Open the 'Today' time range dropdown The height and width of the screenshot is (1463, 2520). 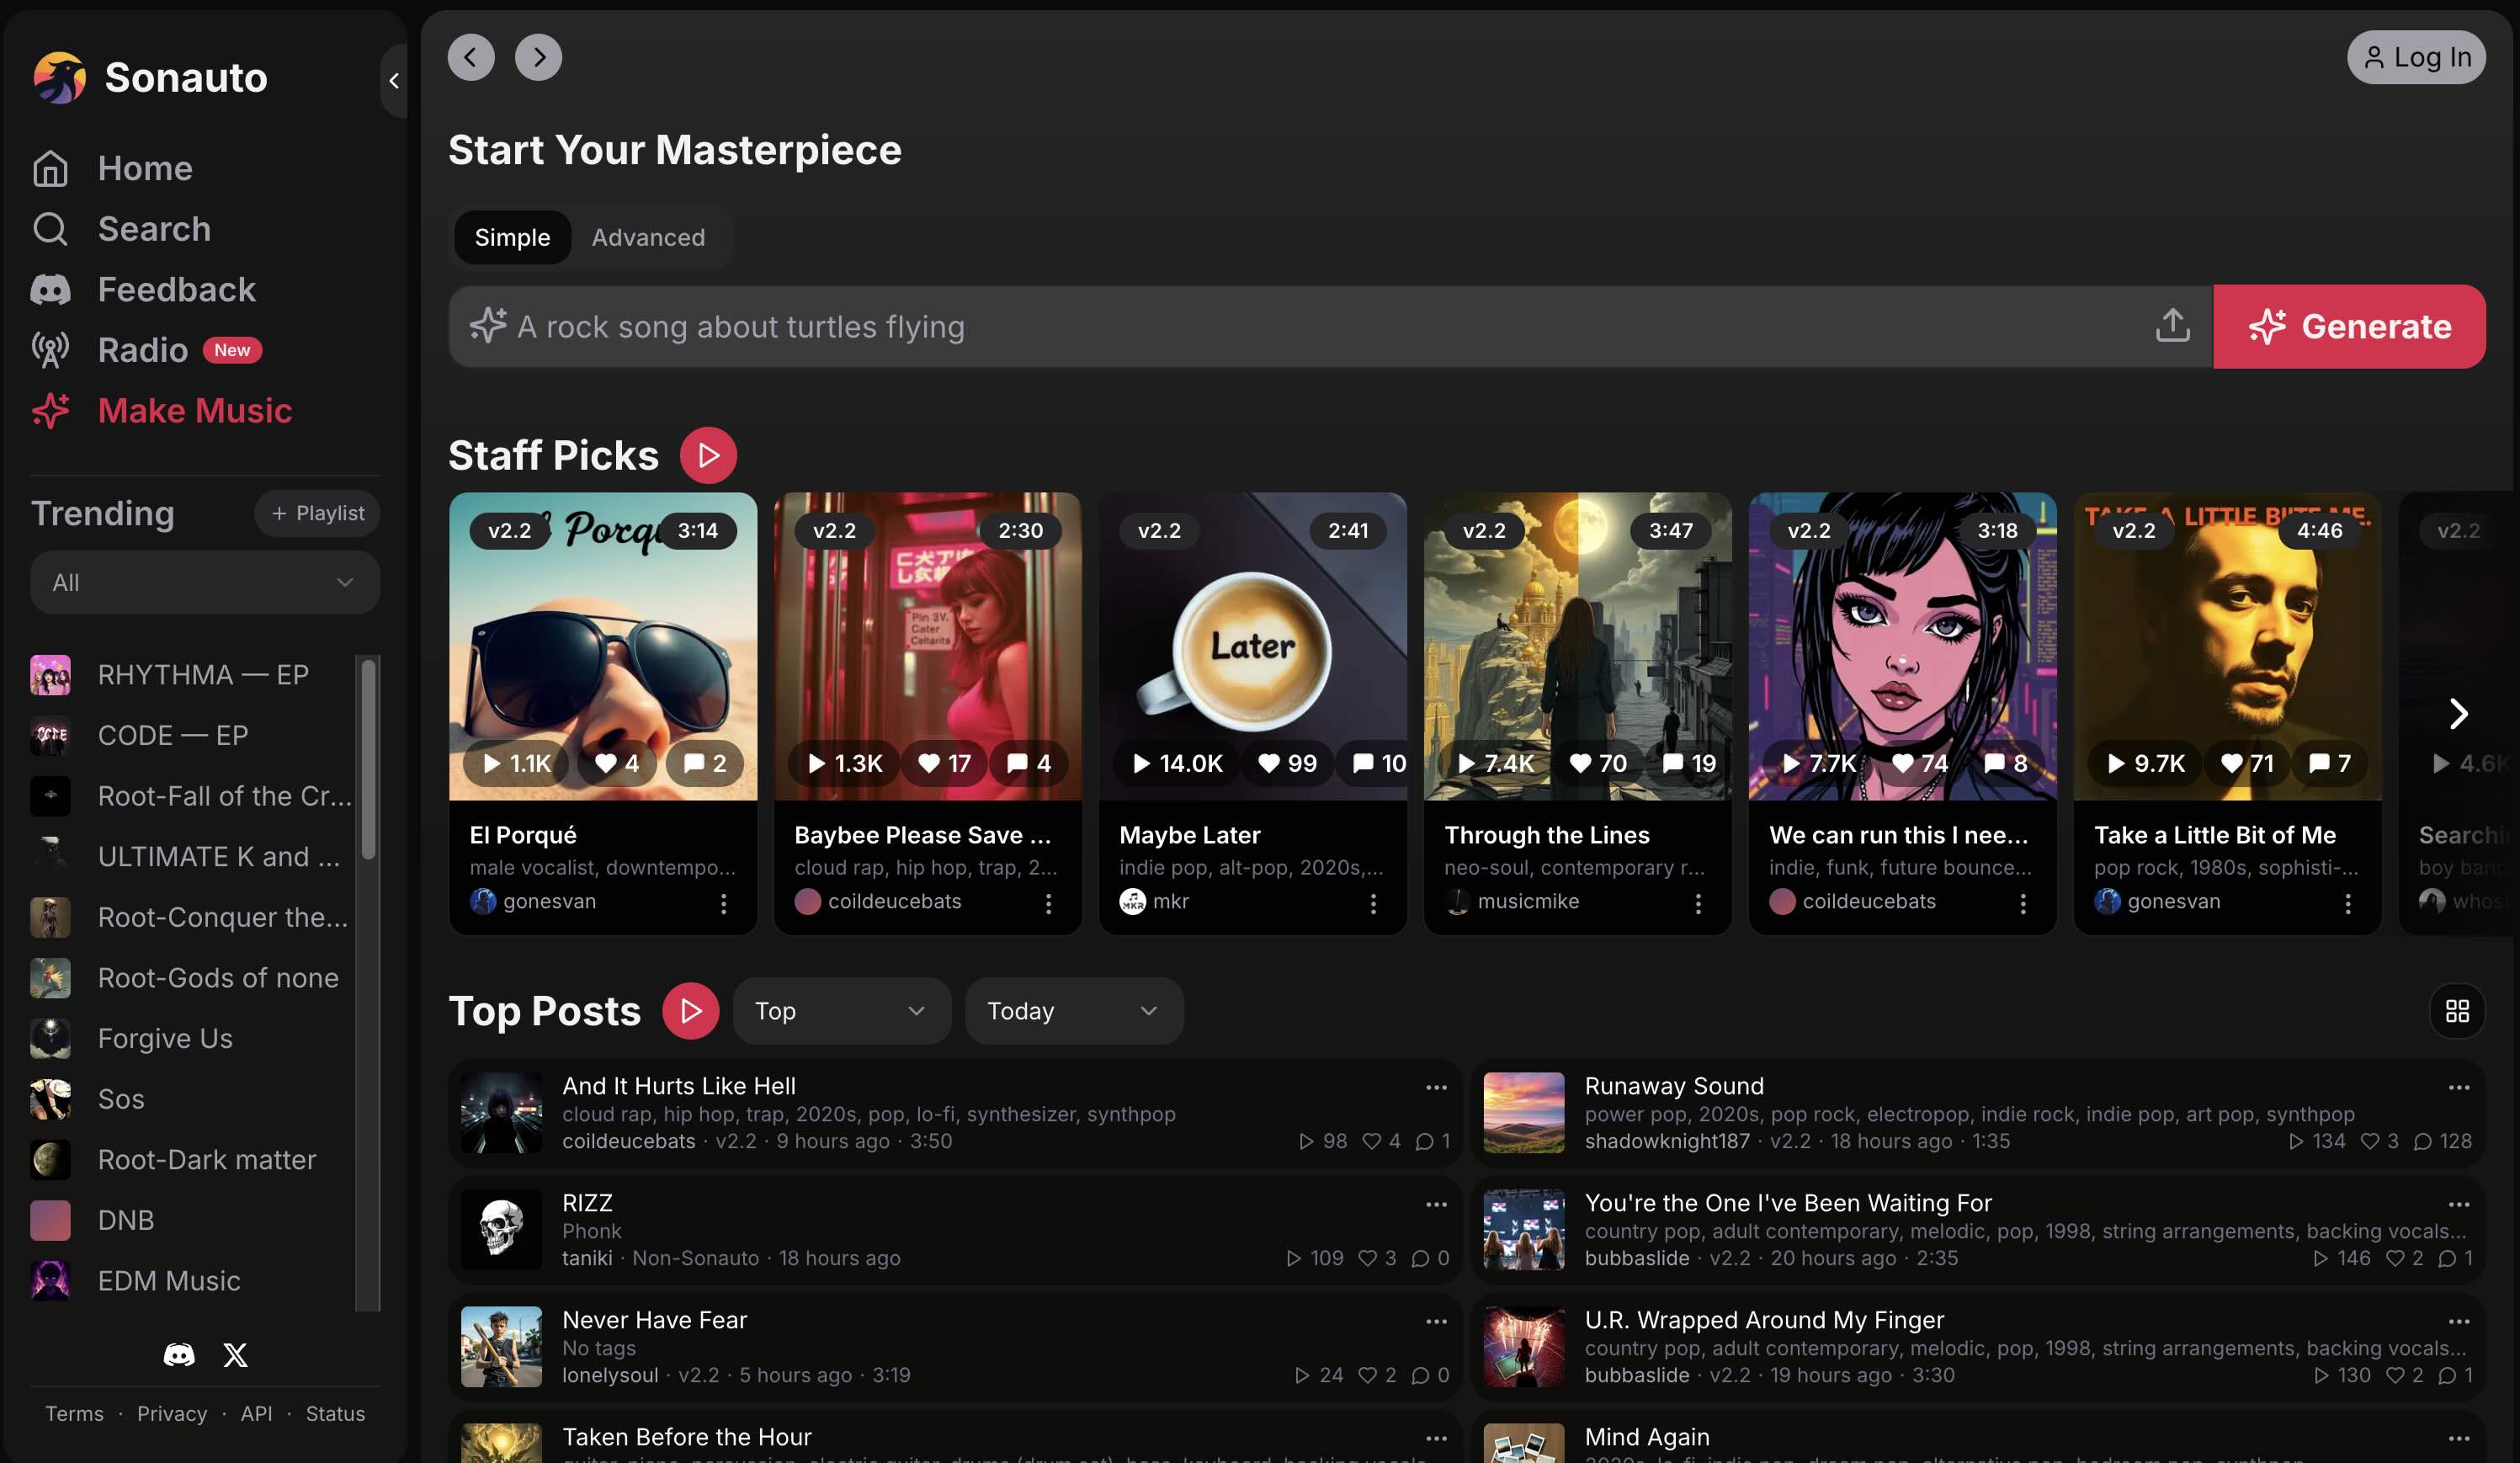1073,1011
